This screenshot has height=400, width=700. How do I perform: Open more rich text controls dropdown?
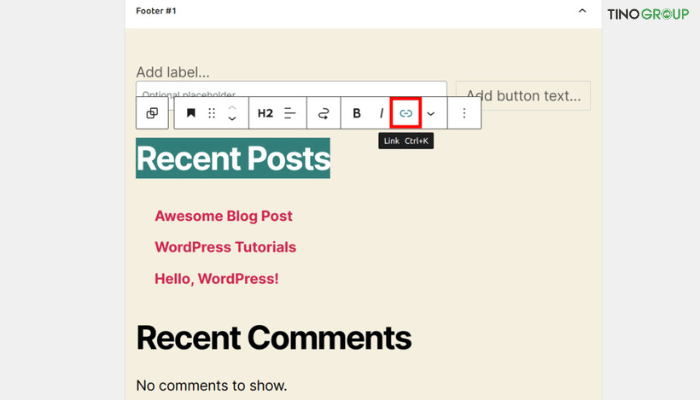431,114
